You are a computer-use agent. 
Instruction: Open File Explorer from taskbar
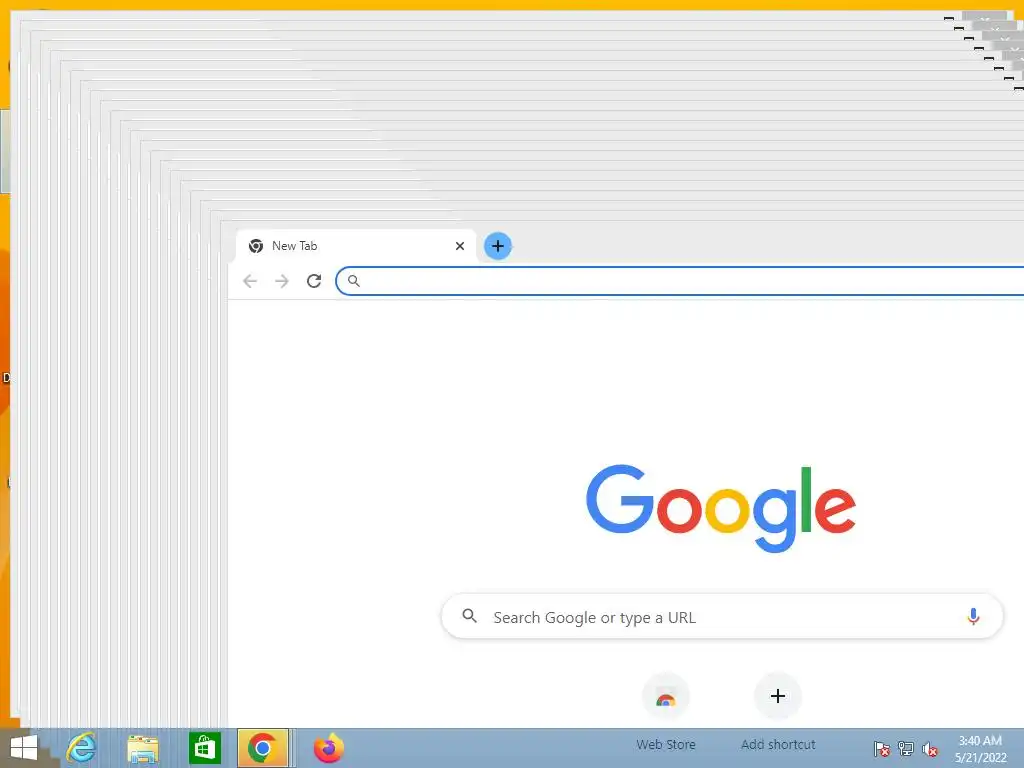142,748
